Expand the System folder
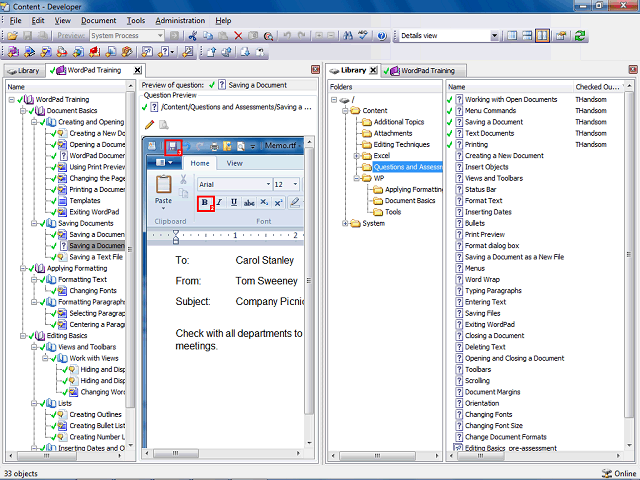This screenshot has height=480, width=640. coord(345,223)
